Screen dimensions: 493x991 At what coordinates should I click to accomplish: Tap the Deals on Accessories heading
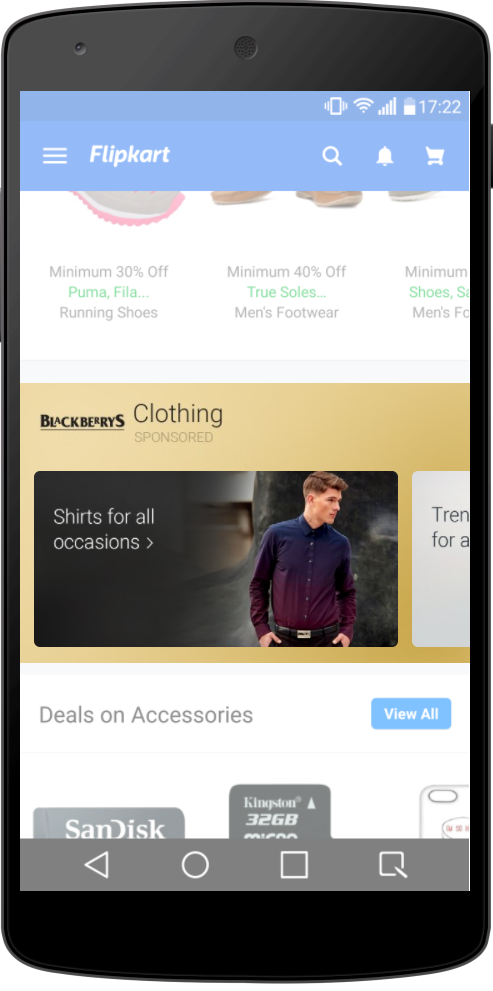tap(146, 715)
